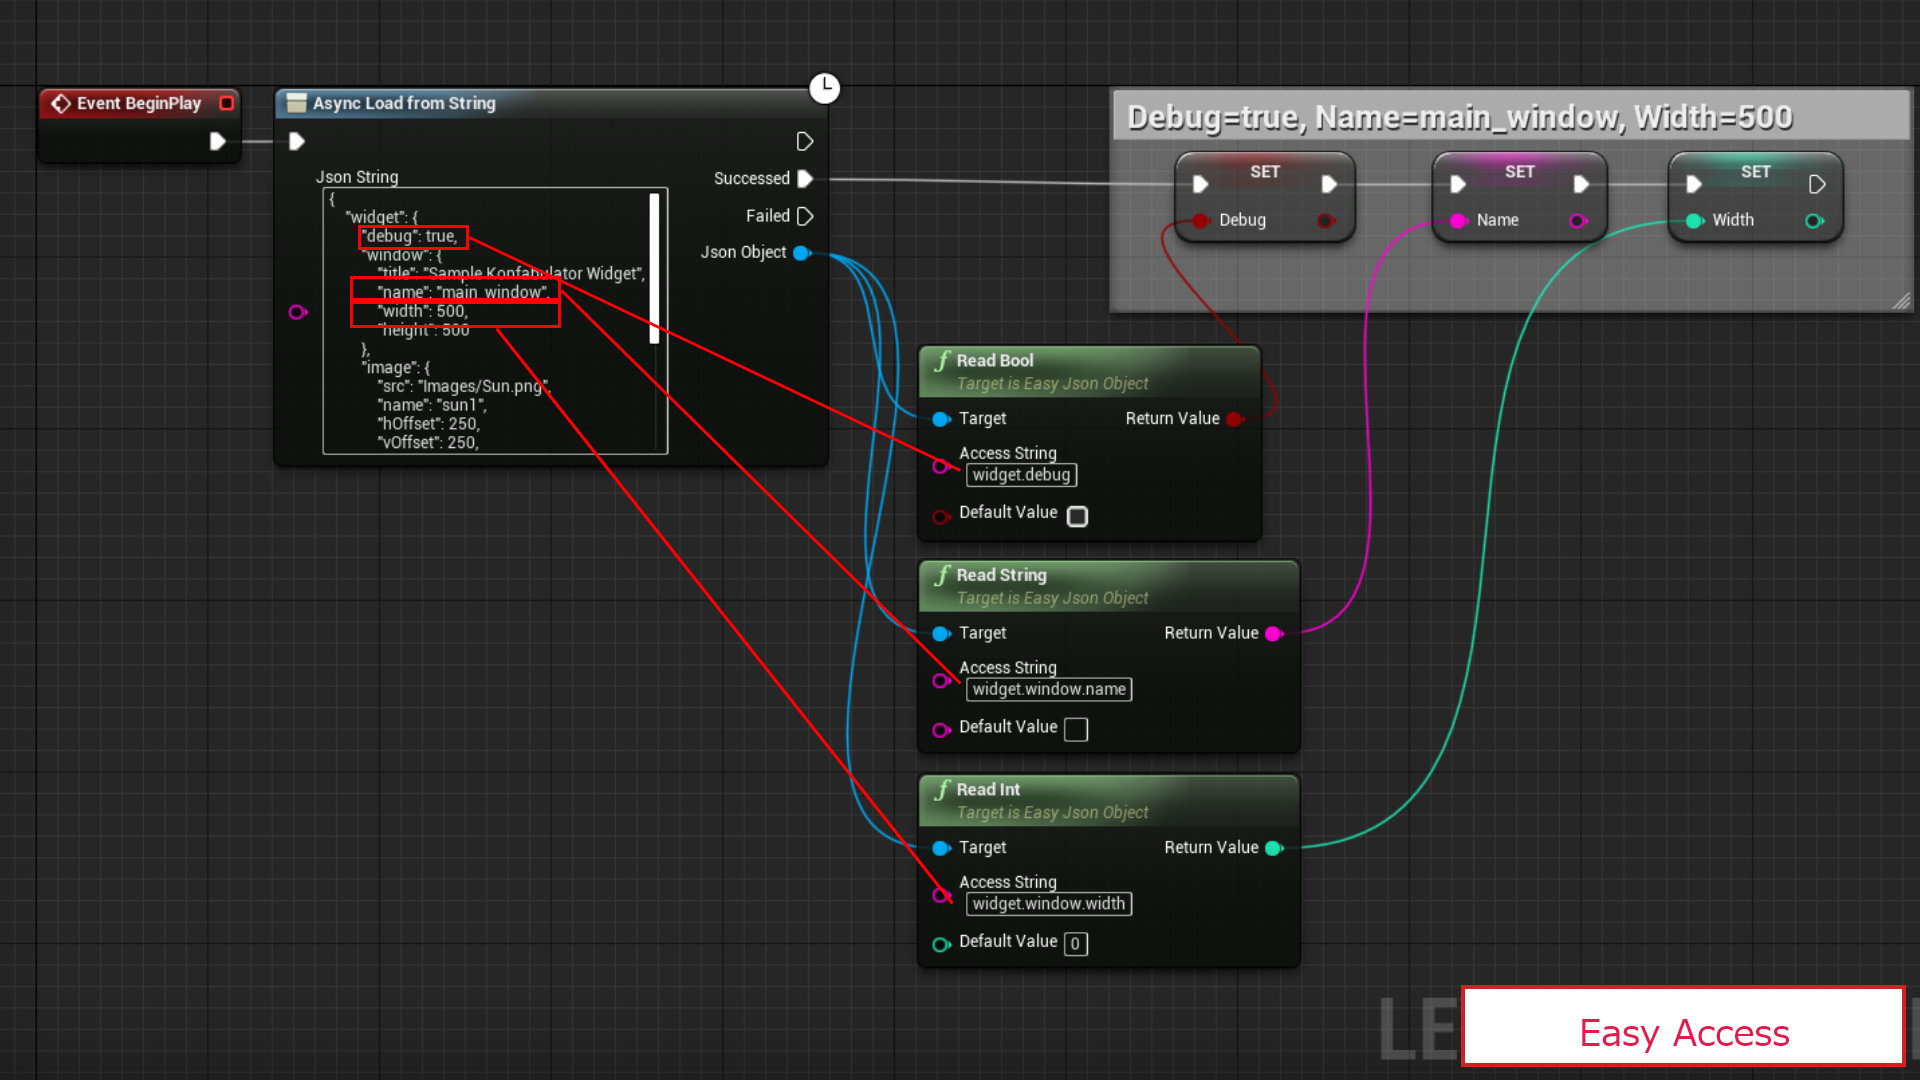The height and width of the screenshot is (1080, 1920).
Task: Click the Event BeginPlay red delegate pin
Action: [x=227, y=103]
